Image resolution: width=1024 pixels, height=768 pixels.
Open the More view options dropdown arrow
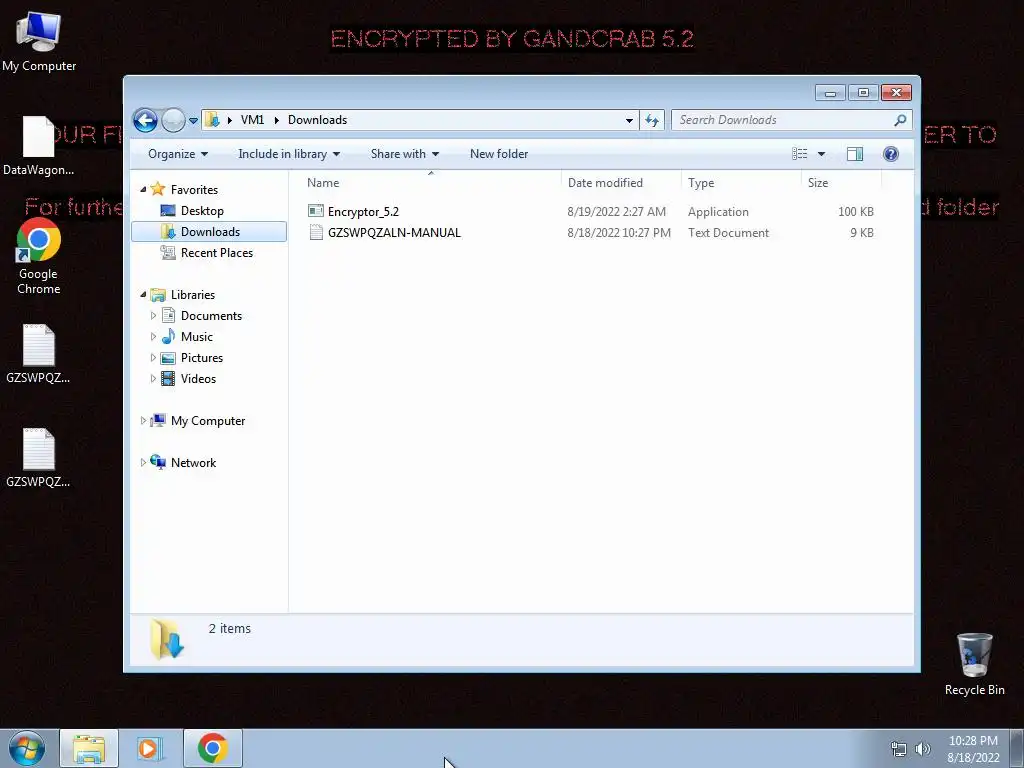822,154
